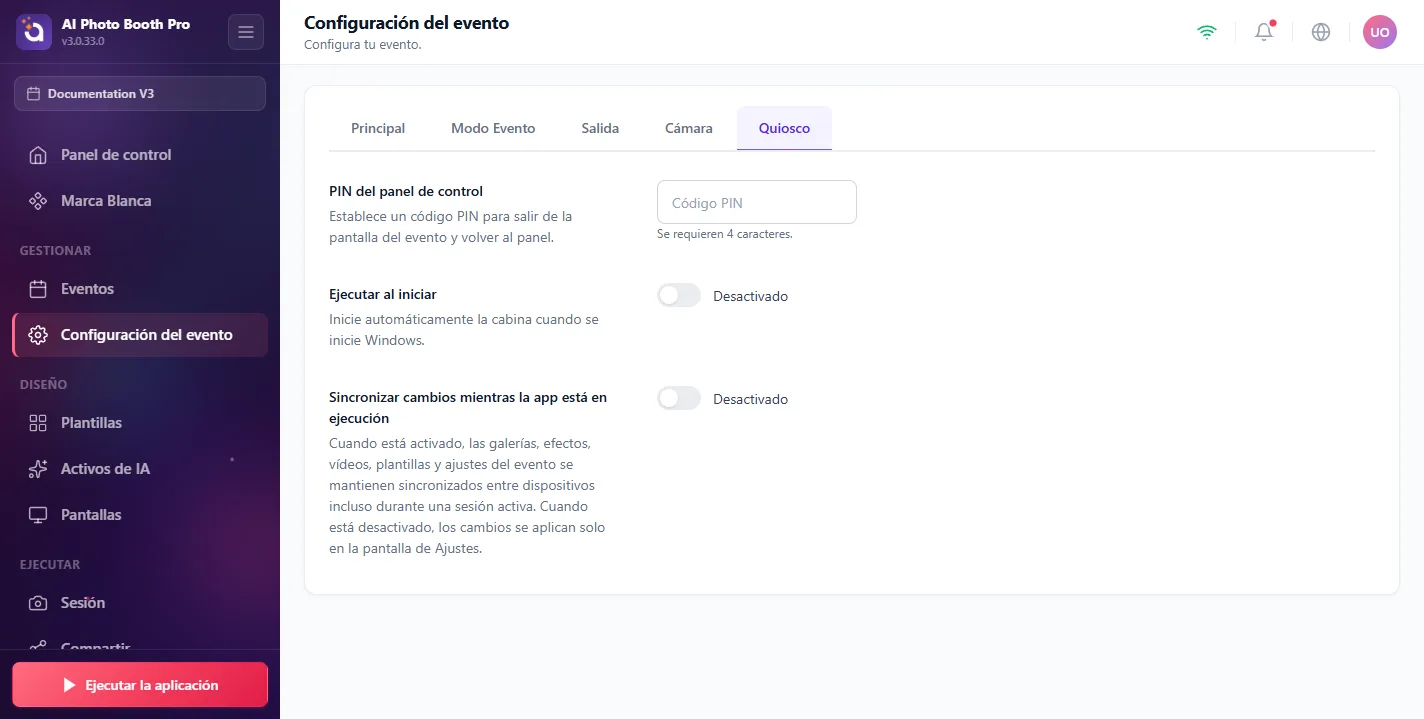The width and height of the screenshot is (1424, 719).
Task: Select Configuración del evento sidebar item
Action: pos(140,335)
